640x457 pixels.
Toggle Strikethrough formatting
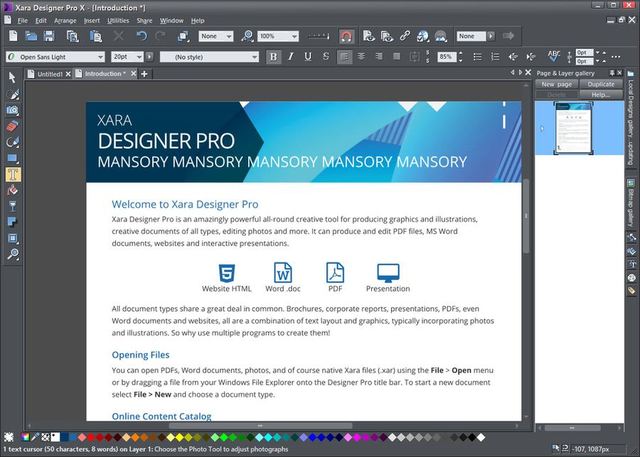[325, 57]
